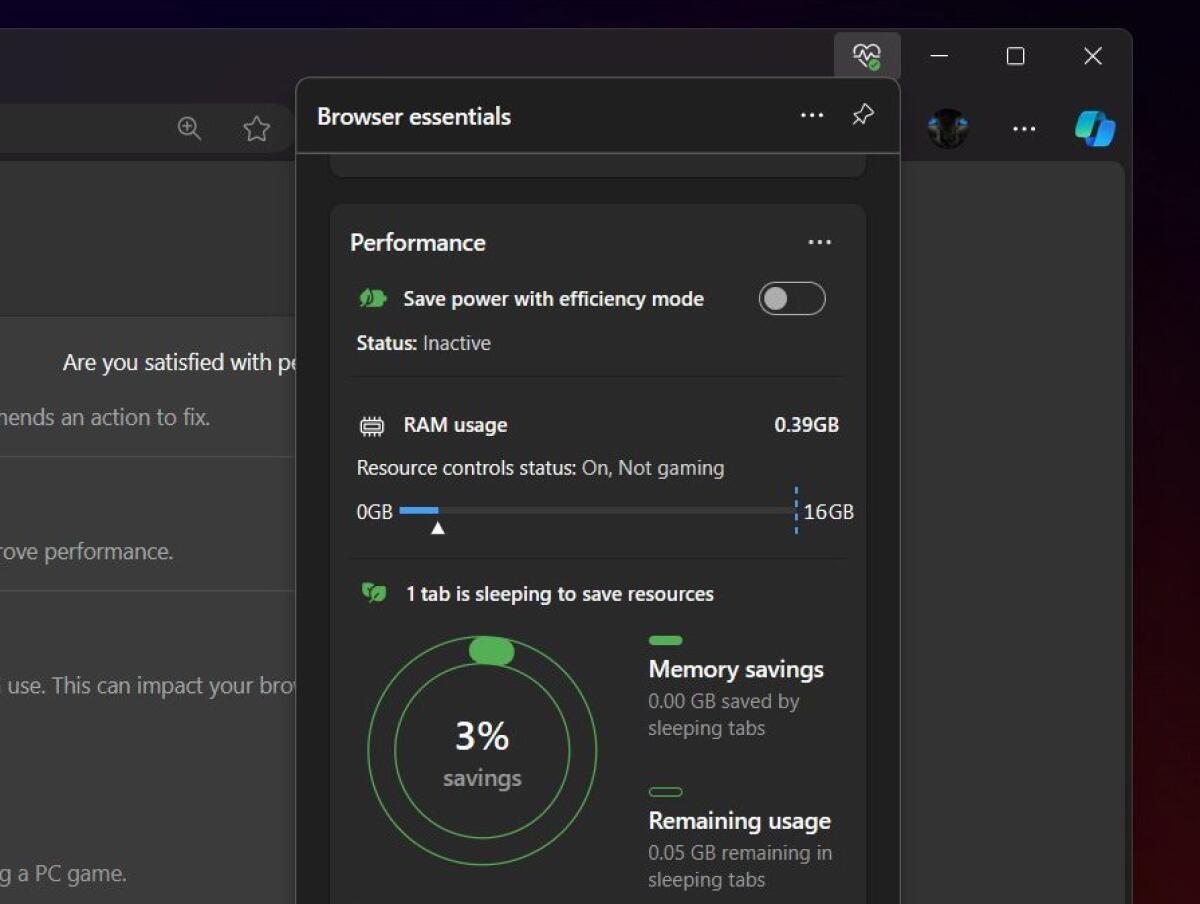This screenshot has height=904, width=1200.
Task: Add page to favorites with the star icon
Action: tap(256, 128)
